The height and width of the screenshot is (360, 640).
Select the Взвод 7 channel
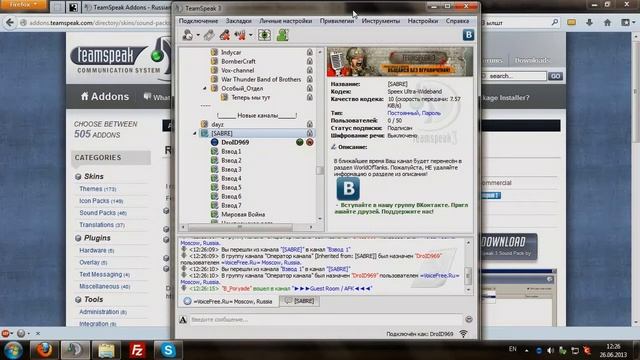click(231, 205)
